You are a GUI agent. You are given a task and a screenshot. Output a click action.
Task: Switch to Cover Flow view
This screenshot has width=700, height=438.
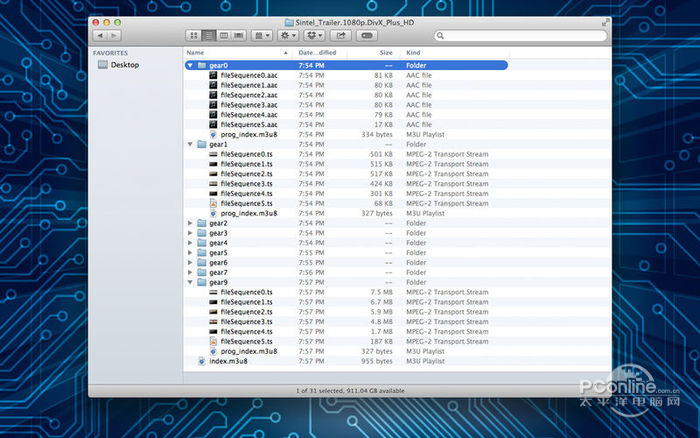[x=238, y=35]
